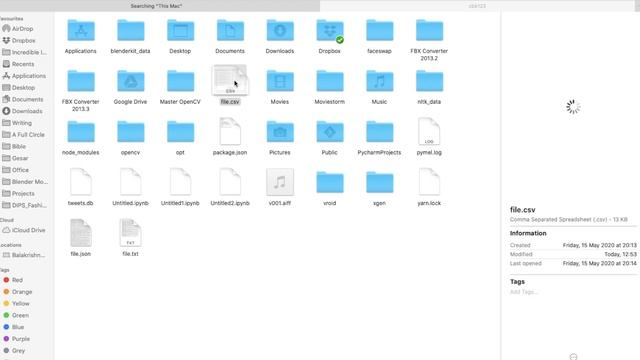Open Gesar folder in the sidebar
640x360 pixels.
(x=16, y=158)
